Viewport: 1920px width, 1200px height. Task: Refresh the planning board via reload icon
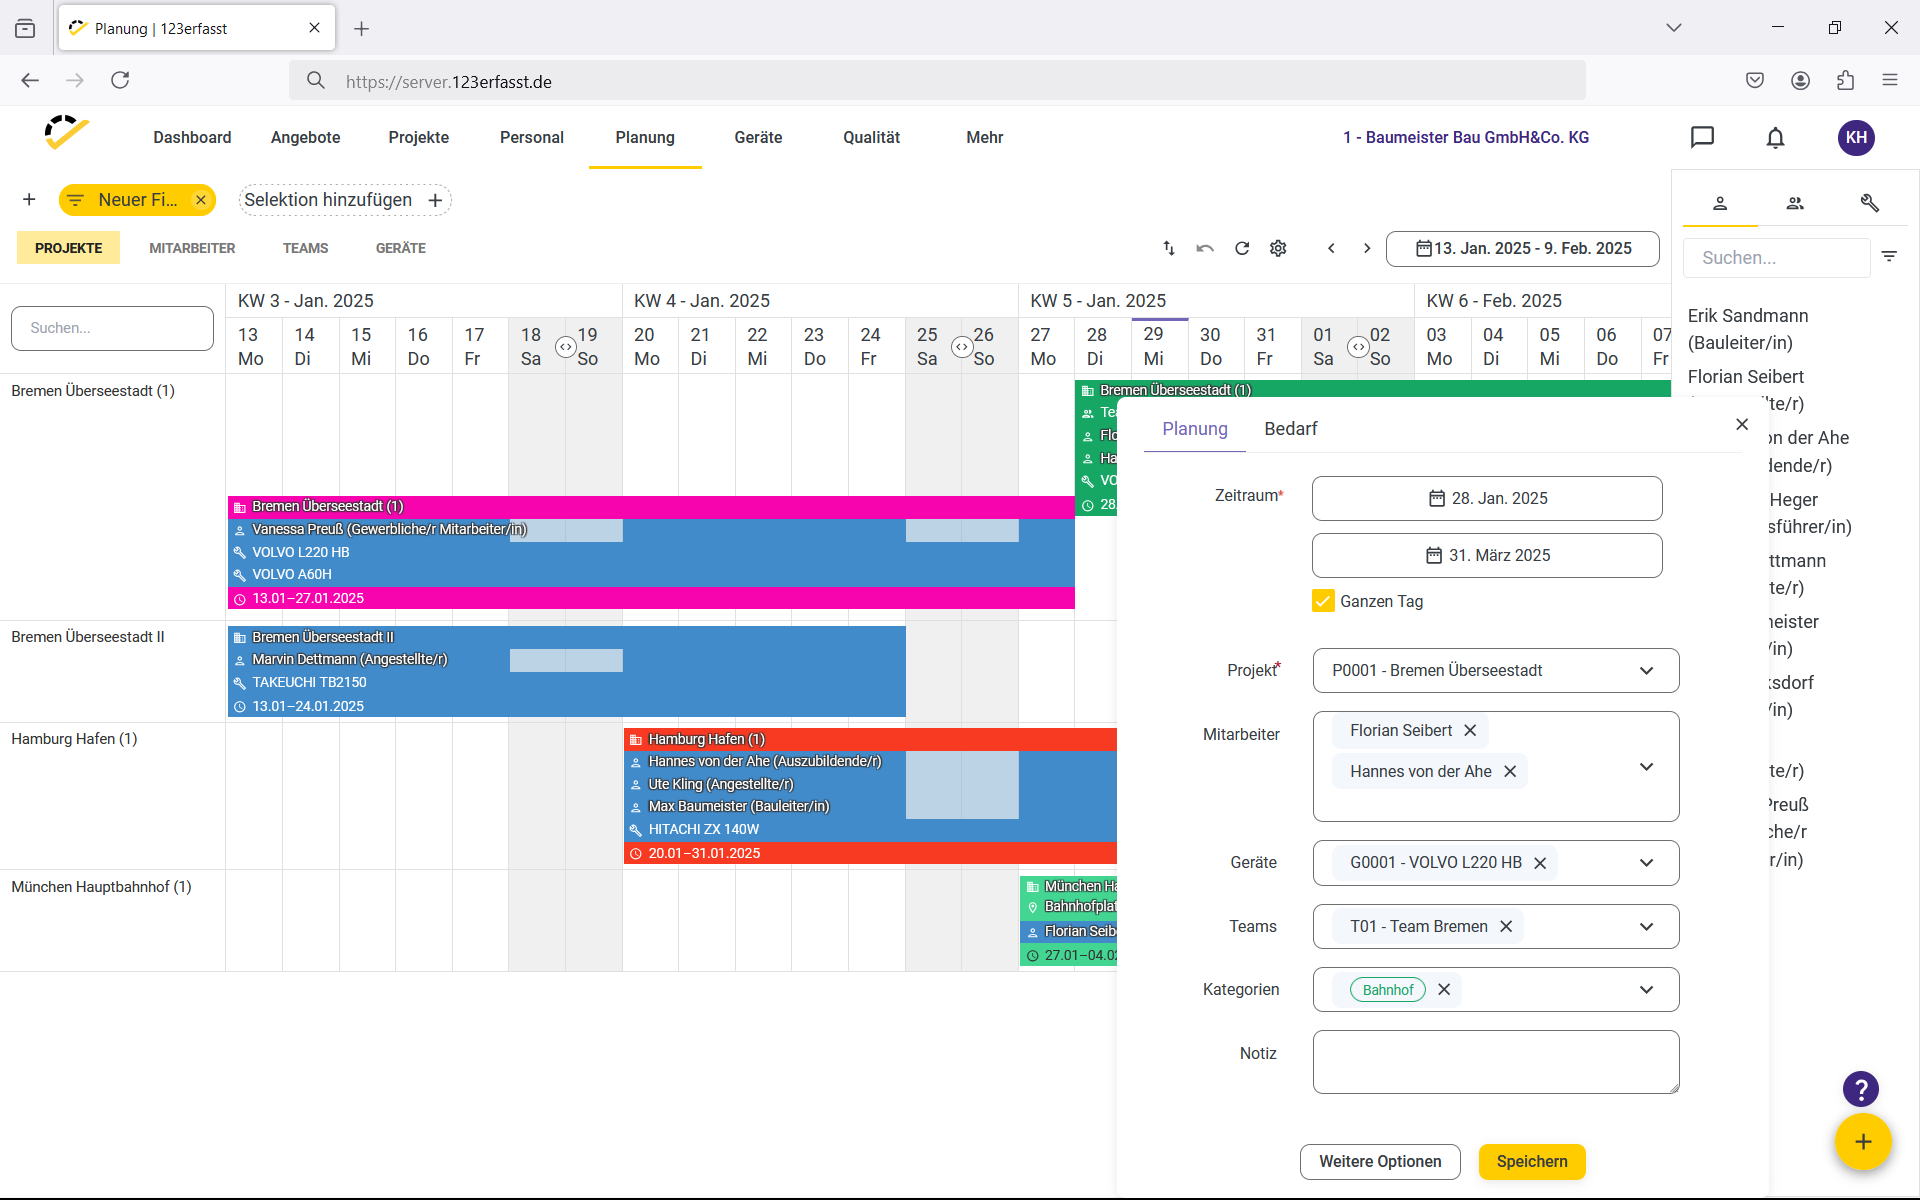[1242, 248]
